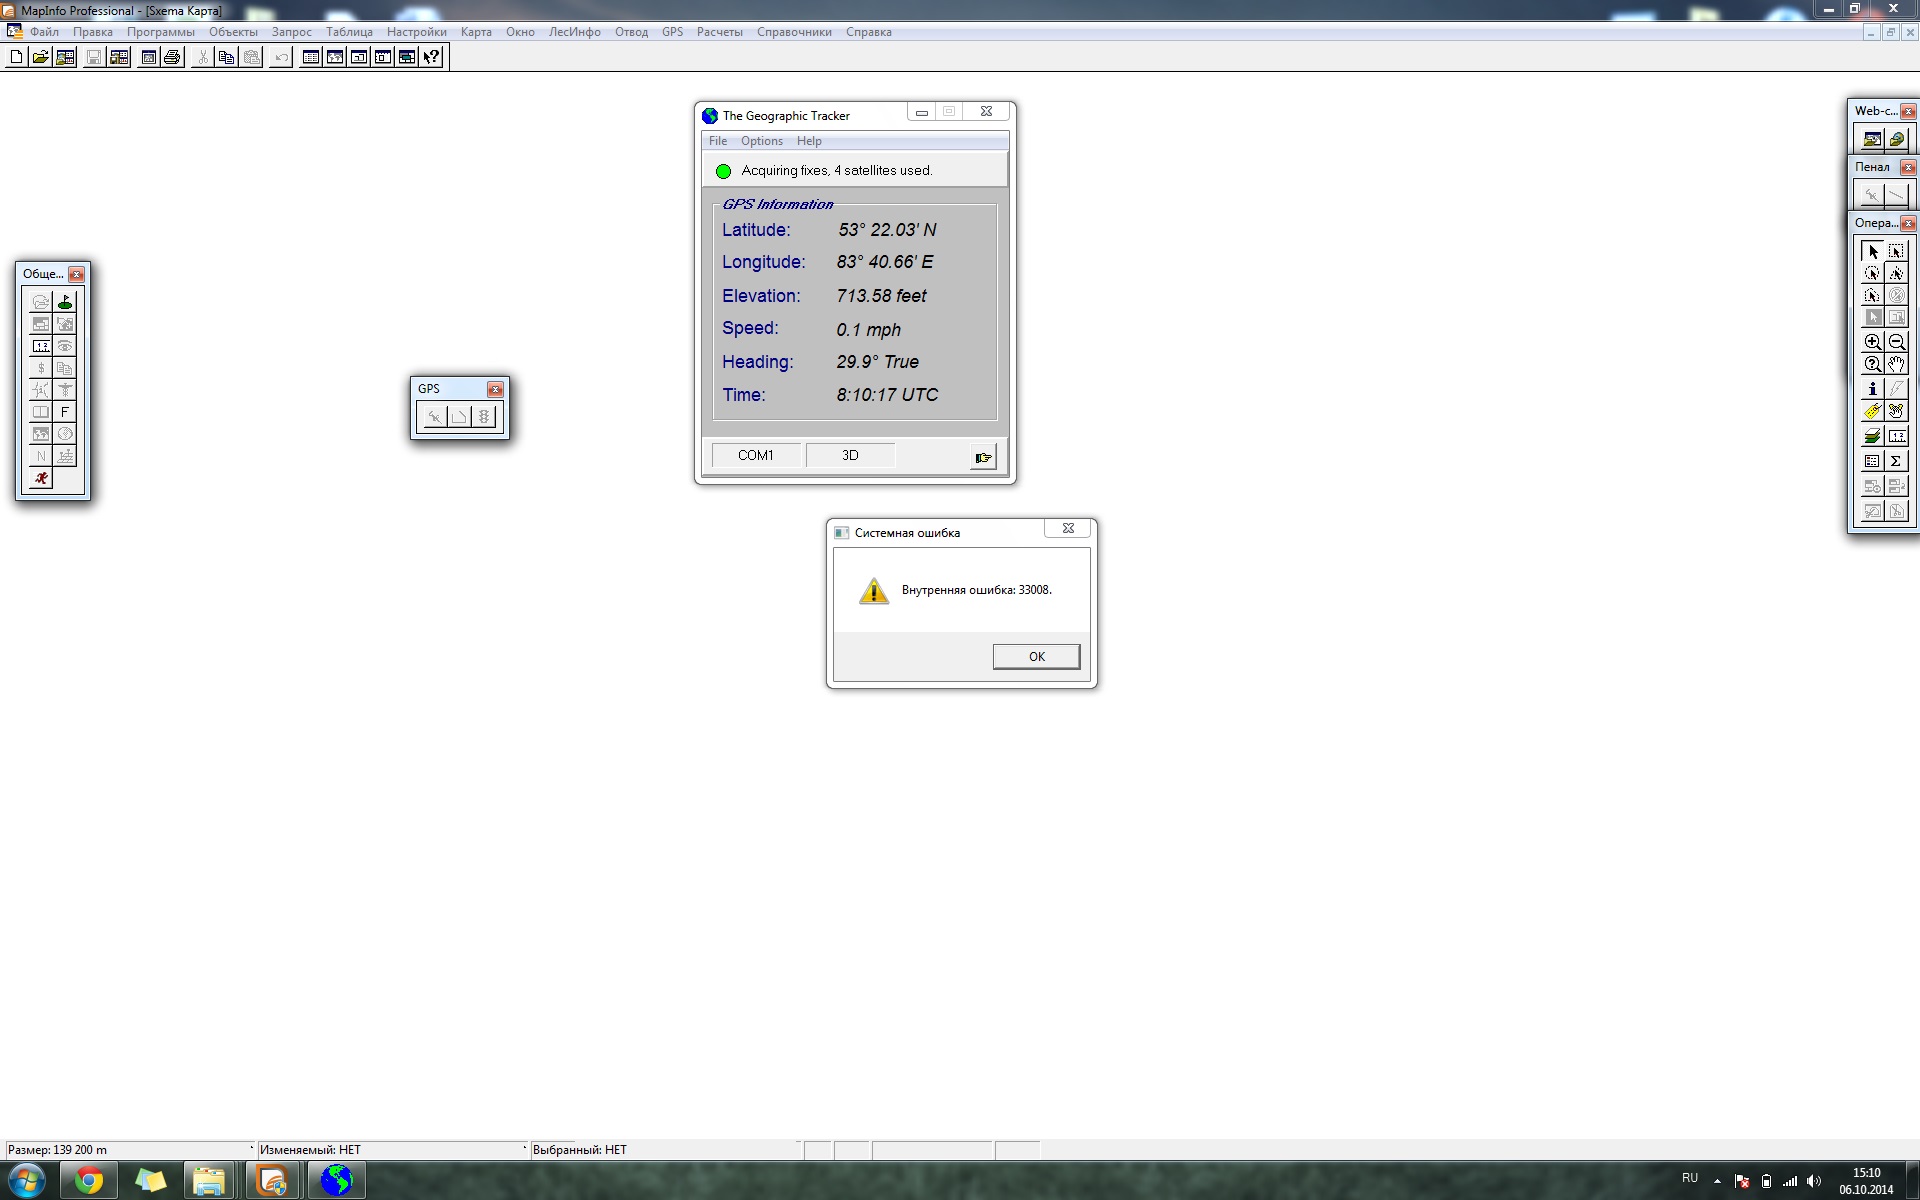Screen dimensions: 1920x1200
Task: Select the Zoom-in magnifier tool
Action: tap(1872, 342)
